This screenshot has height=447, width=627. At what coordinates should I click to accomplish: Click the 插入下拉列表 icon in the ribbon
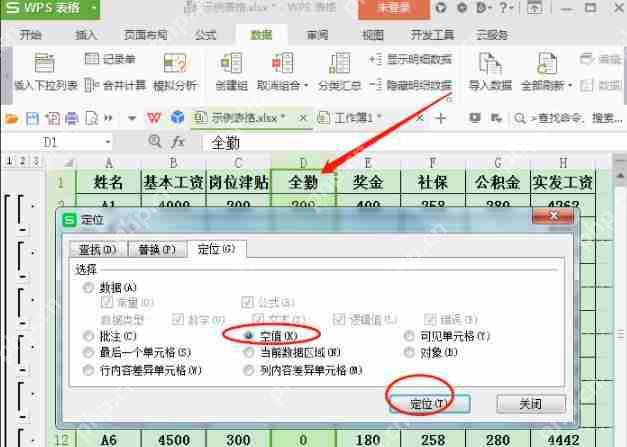click(x=44, y=63)
